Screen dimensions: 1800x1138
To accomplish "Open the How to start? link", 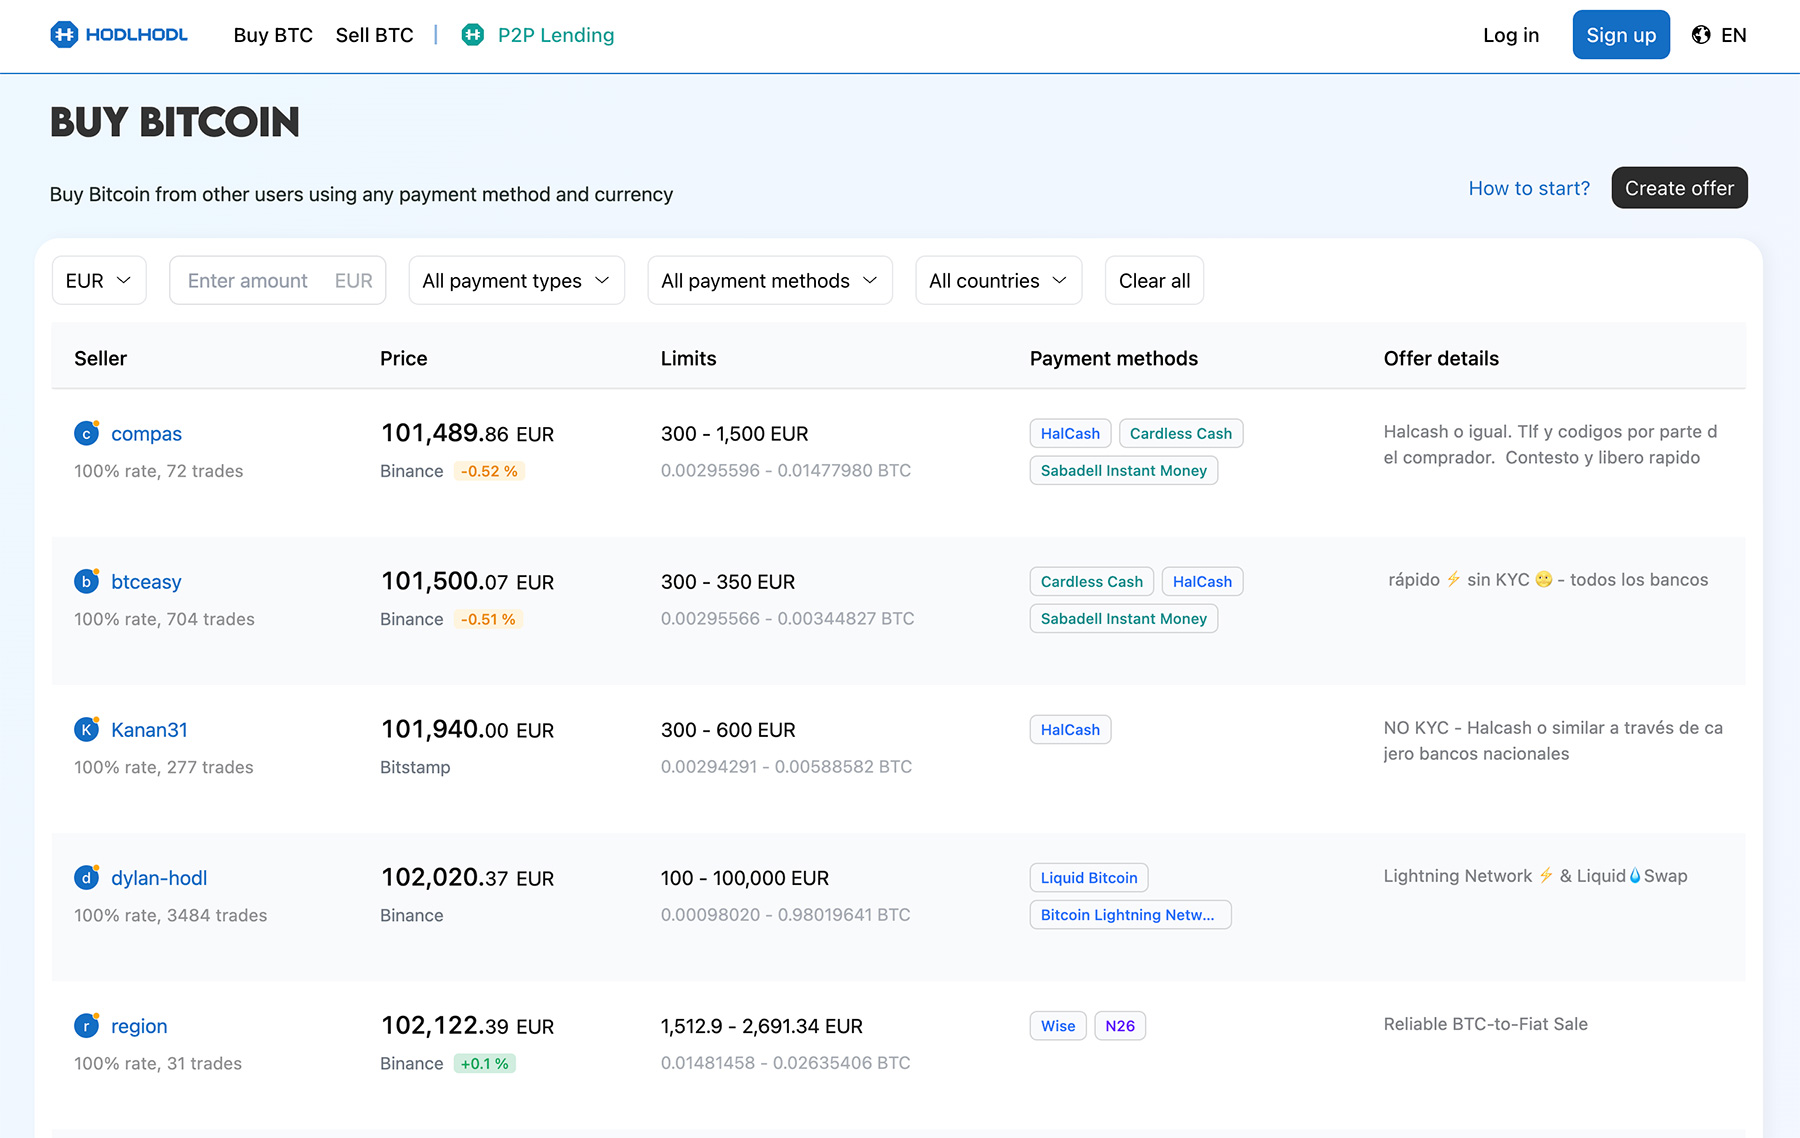I will 1529,188.
